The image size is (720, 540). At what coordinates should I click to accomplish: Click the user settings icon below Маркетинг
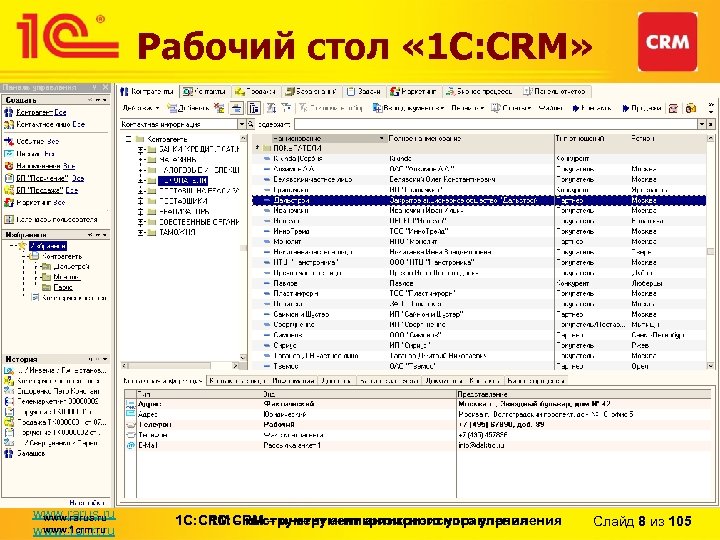tap(9, 219)
